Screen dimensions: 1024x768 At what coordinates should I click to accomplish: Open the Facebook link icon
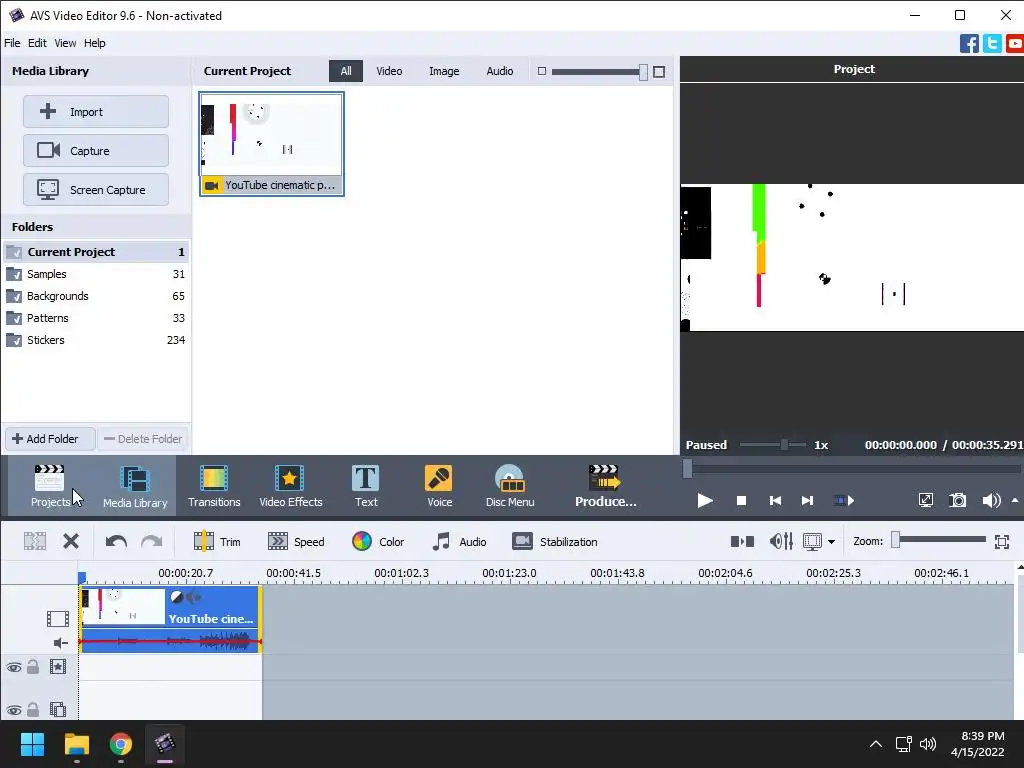[969, 44]
